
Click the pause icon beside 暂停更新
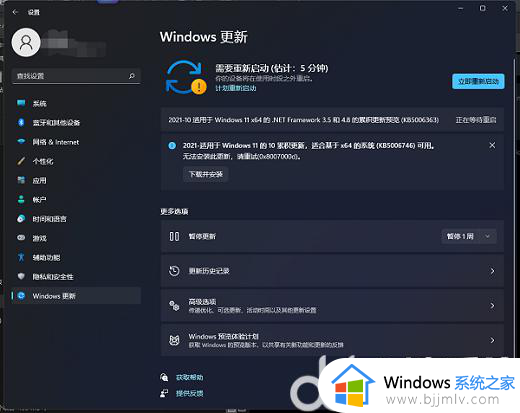click(174, 236)
